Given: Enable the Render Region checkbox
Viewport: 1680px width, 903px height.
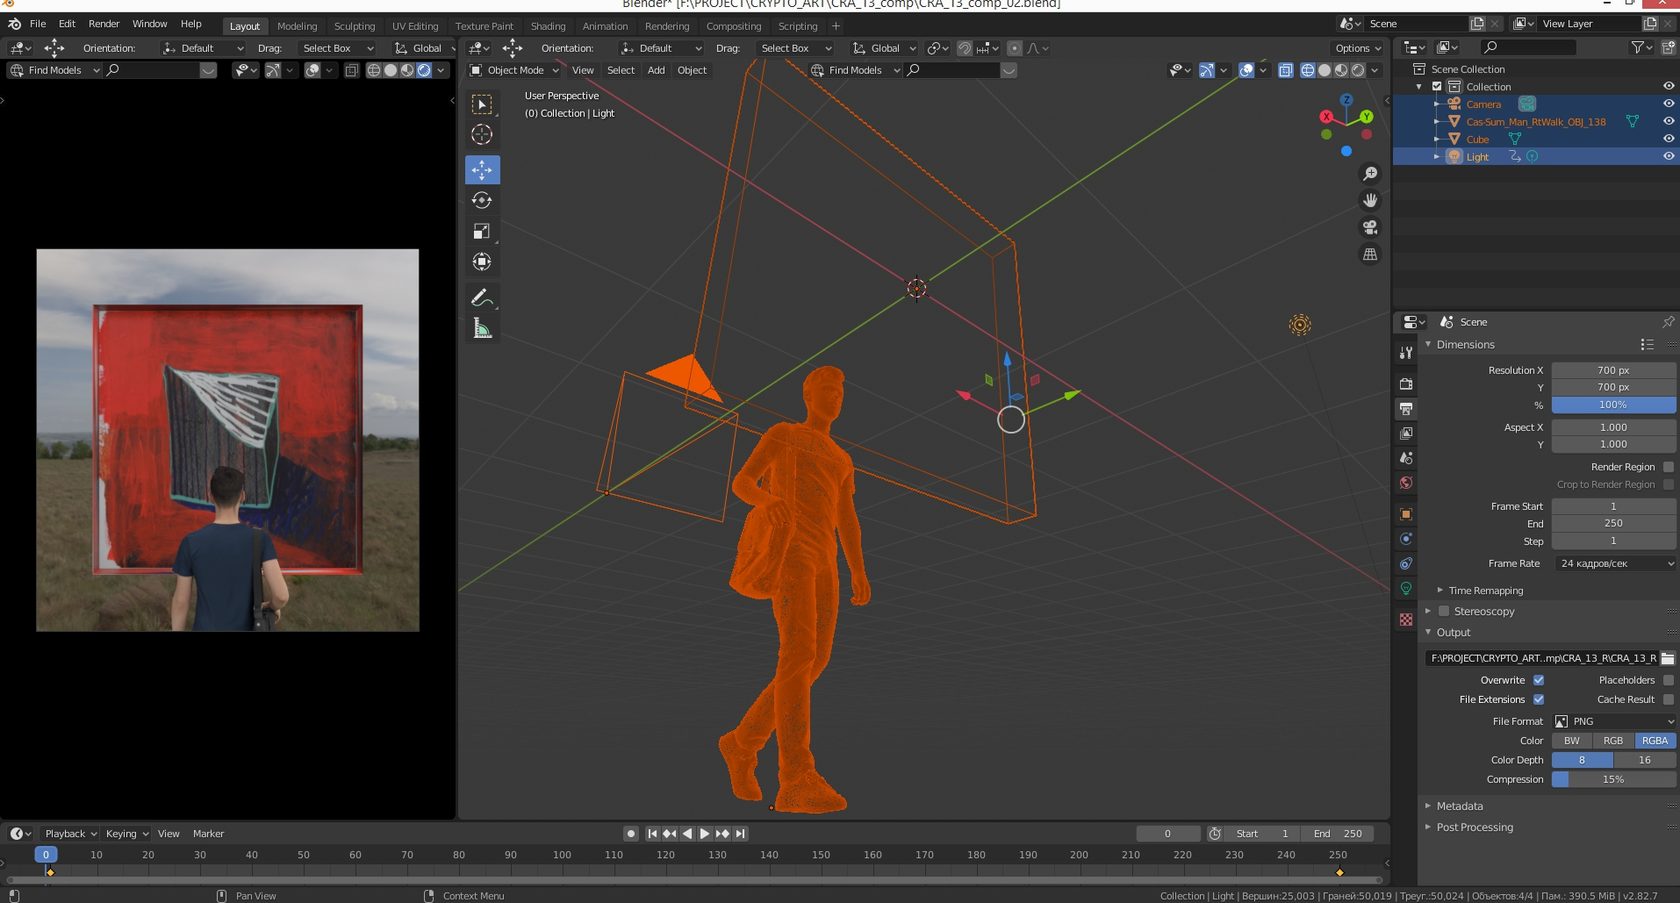Looking at the screenshot, I should 1667,467.
